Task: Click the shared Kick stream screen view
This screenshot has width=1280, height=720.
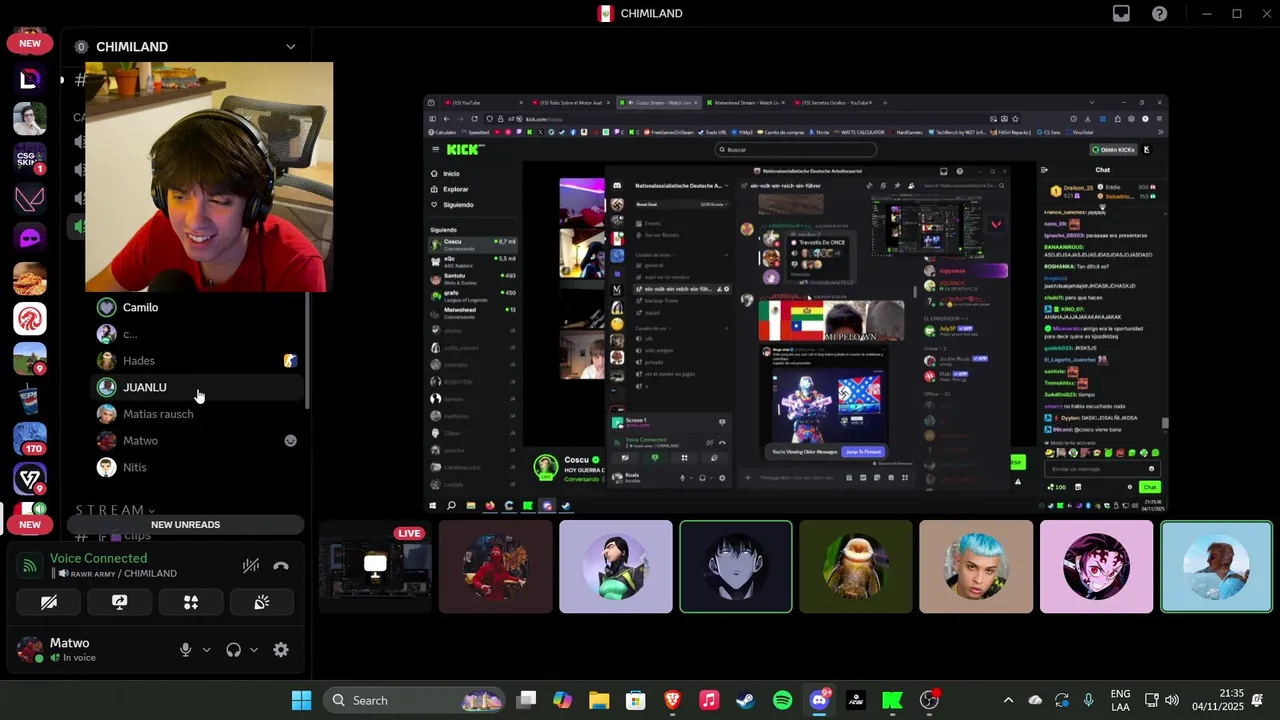Action: 796,304
